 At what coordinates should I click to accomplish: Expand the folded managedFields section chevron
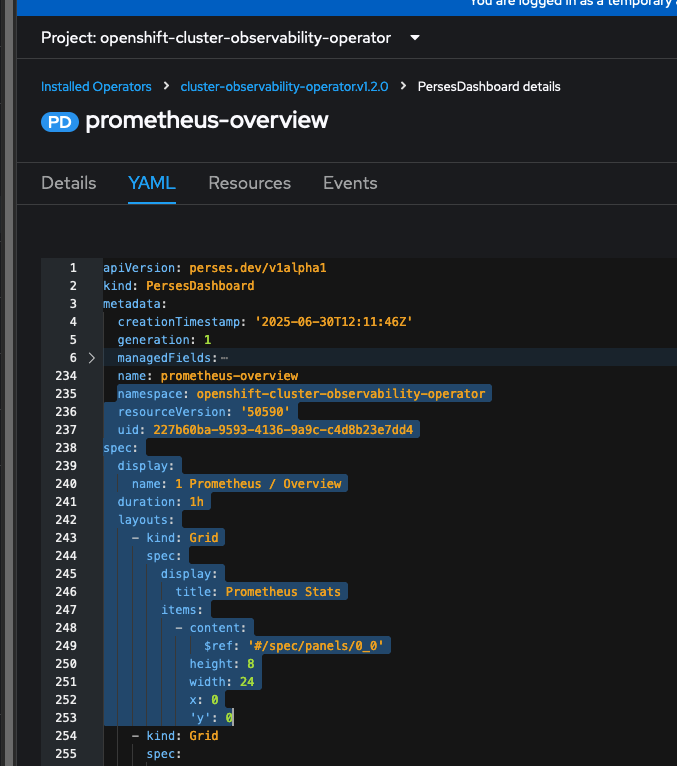91,358
